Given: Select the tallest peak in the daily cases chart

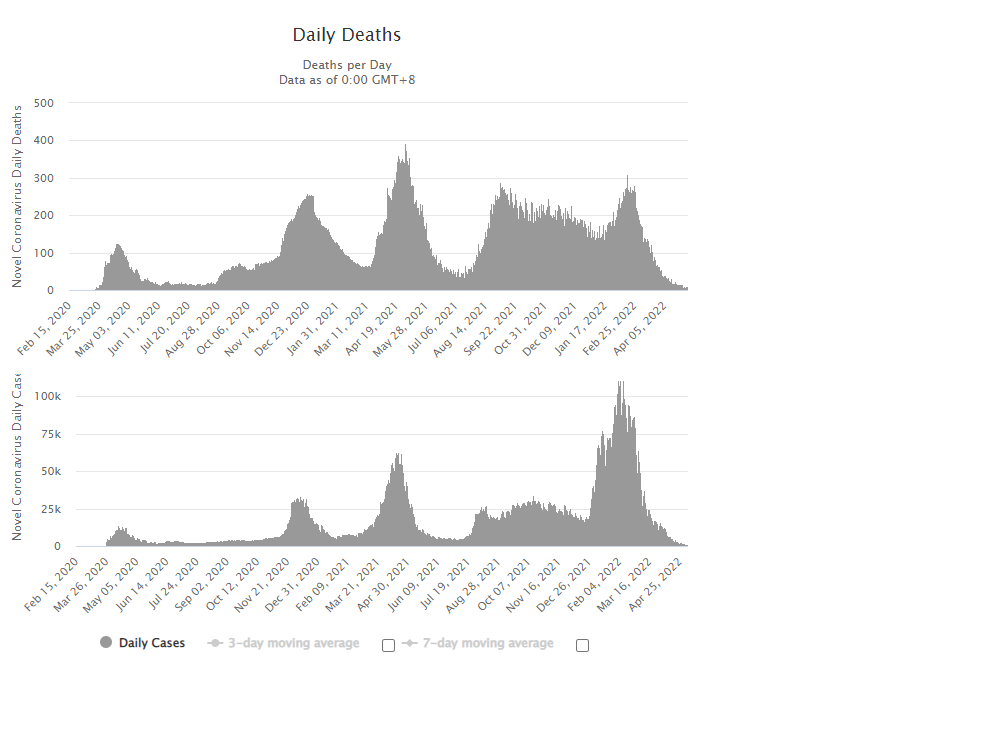Looking at the screenshot, I should click(x=620, y=384).
